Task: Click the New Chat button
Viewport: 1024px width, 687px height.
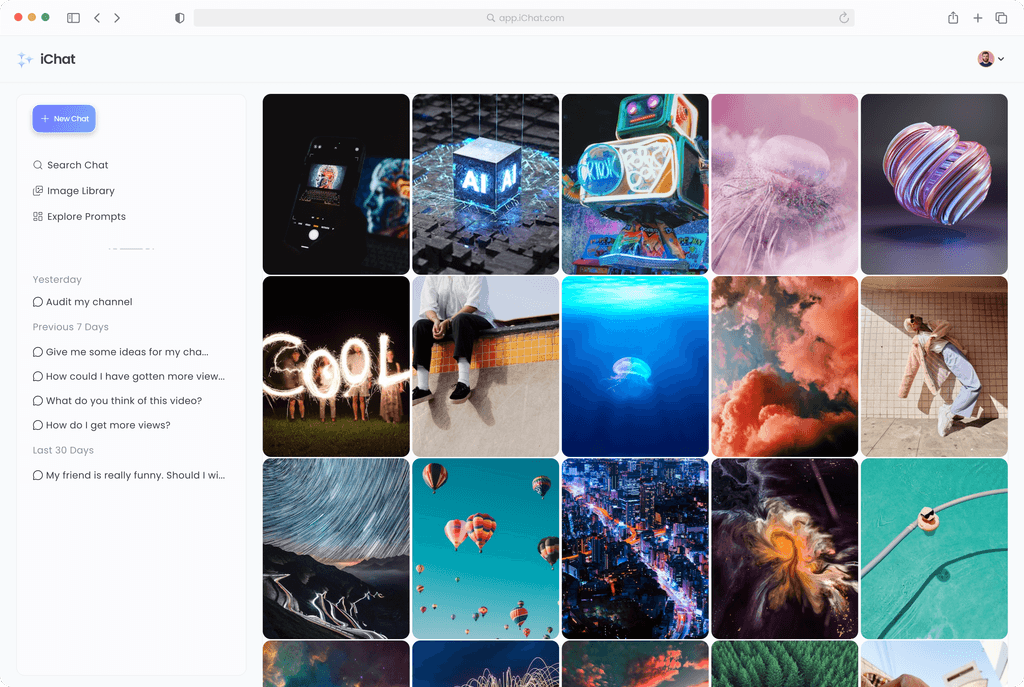Action: [64, 119]
